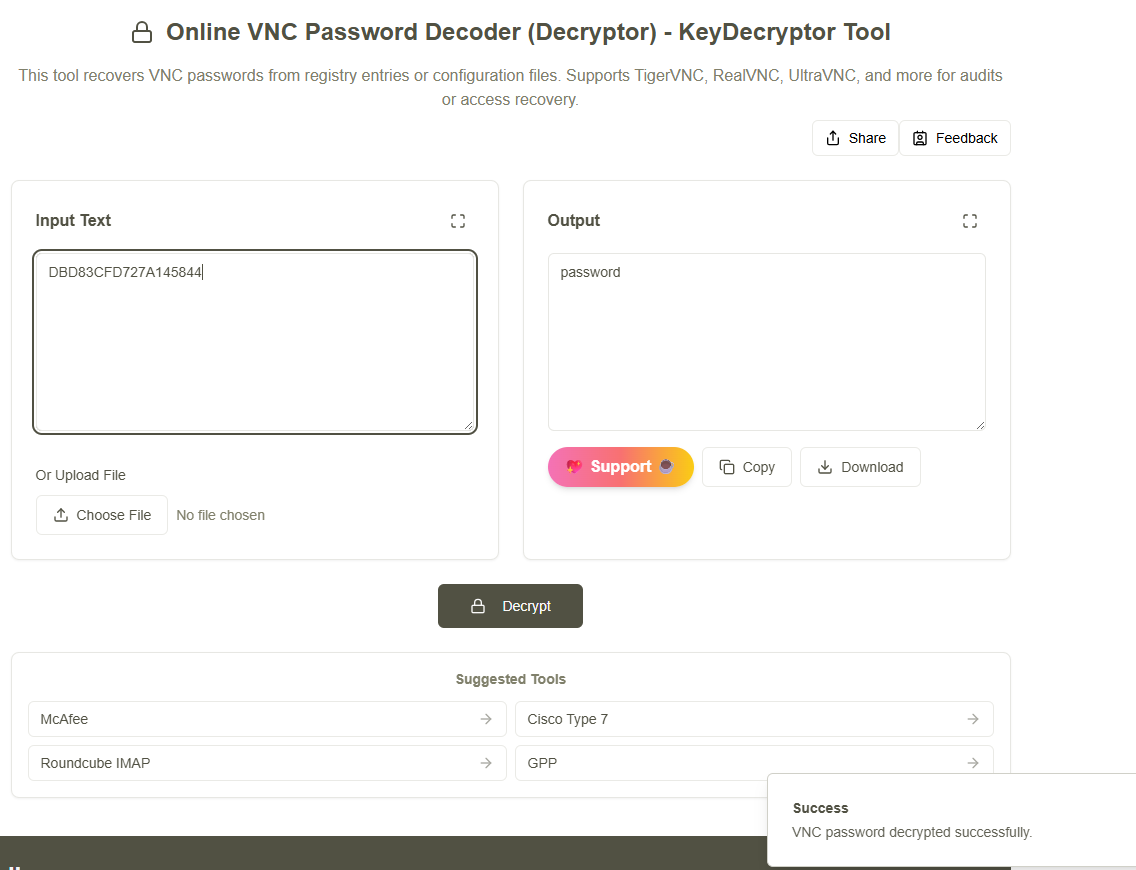Screen dimensions: 1136x870
Task: Open the Feedback dialog via its icon
Action: (x=919, y=137)
